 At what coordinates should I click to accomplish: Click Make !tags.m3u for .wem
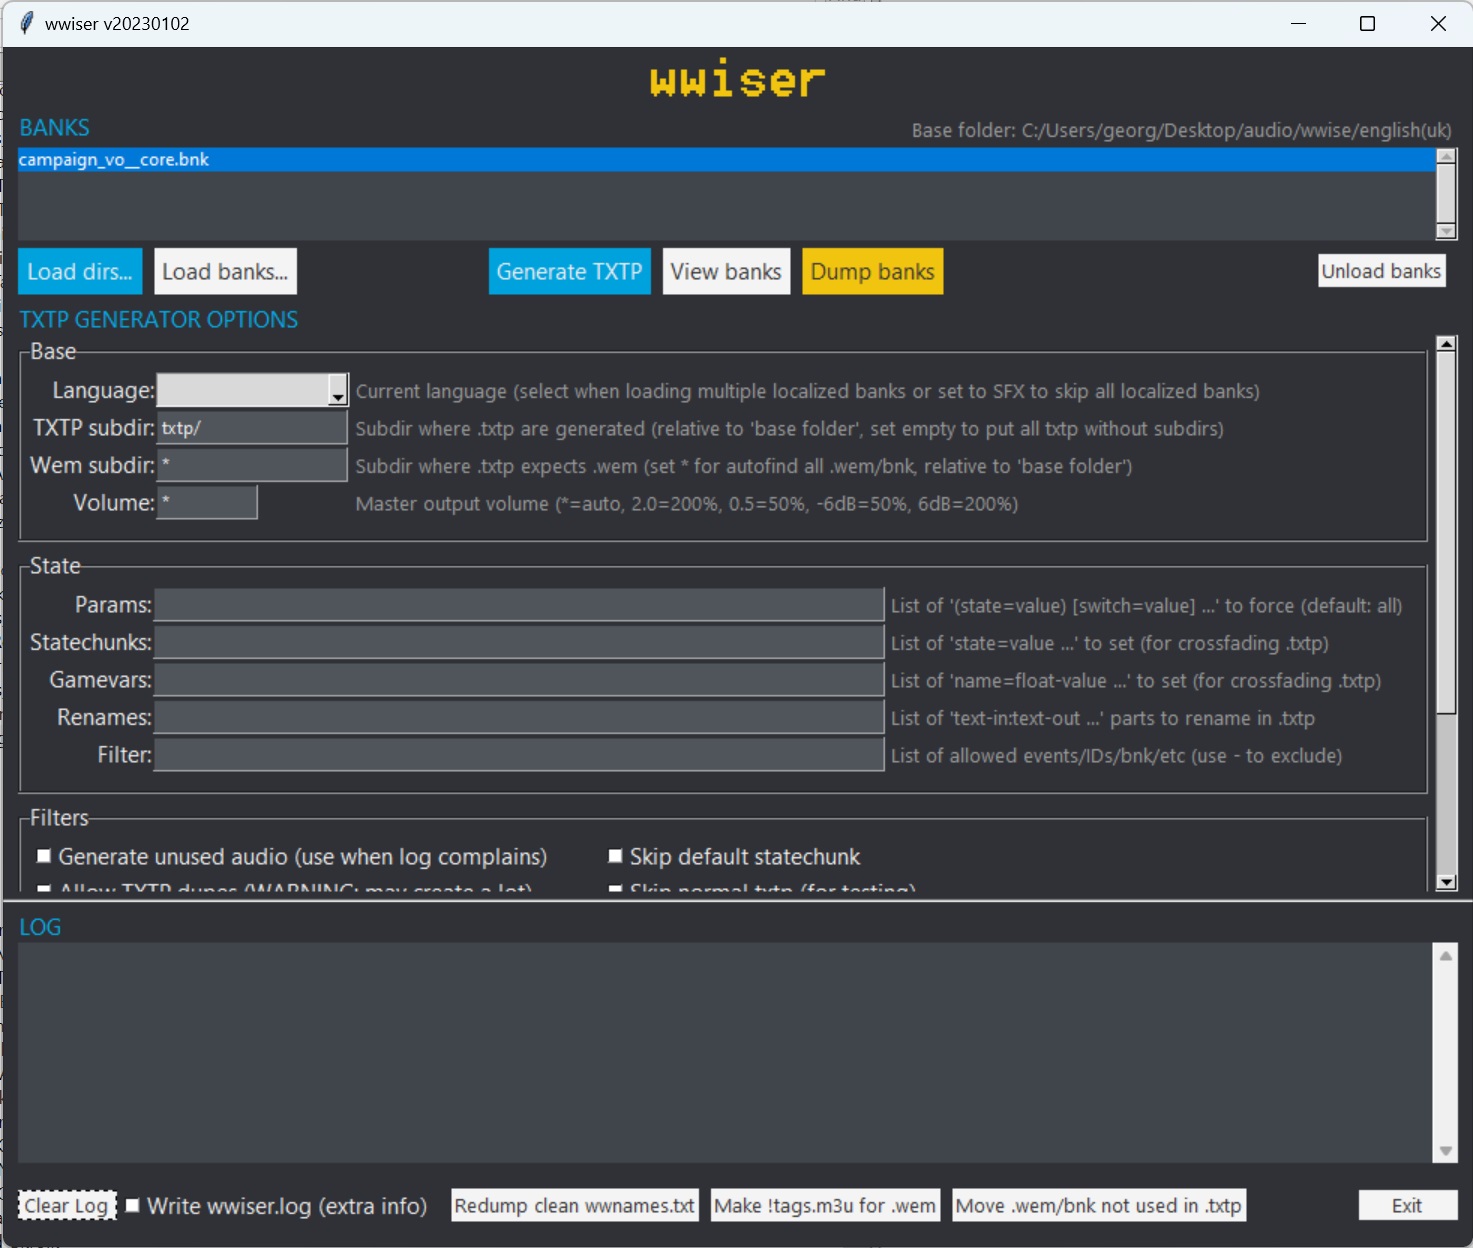825,1206
